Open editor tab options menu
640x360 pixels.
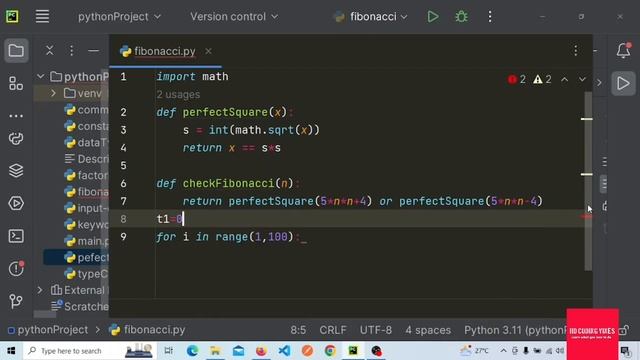(x=576, y=51)
